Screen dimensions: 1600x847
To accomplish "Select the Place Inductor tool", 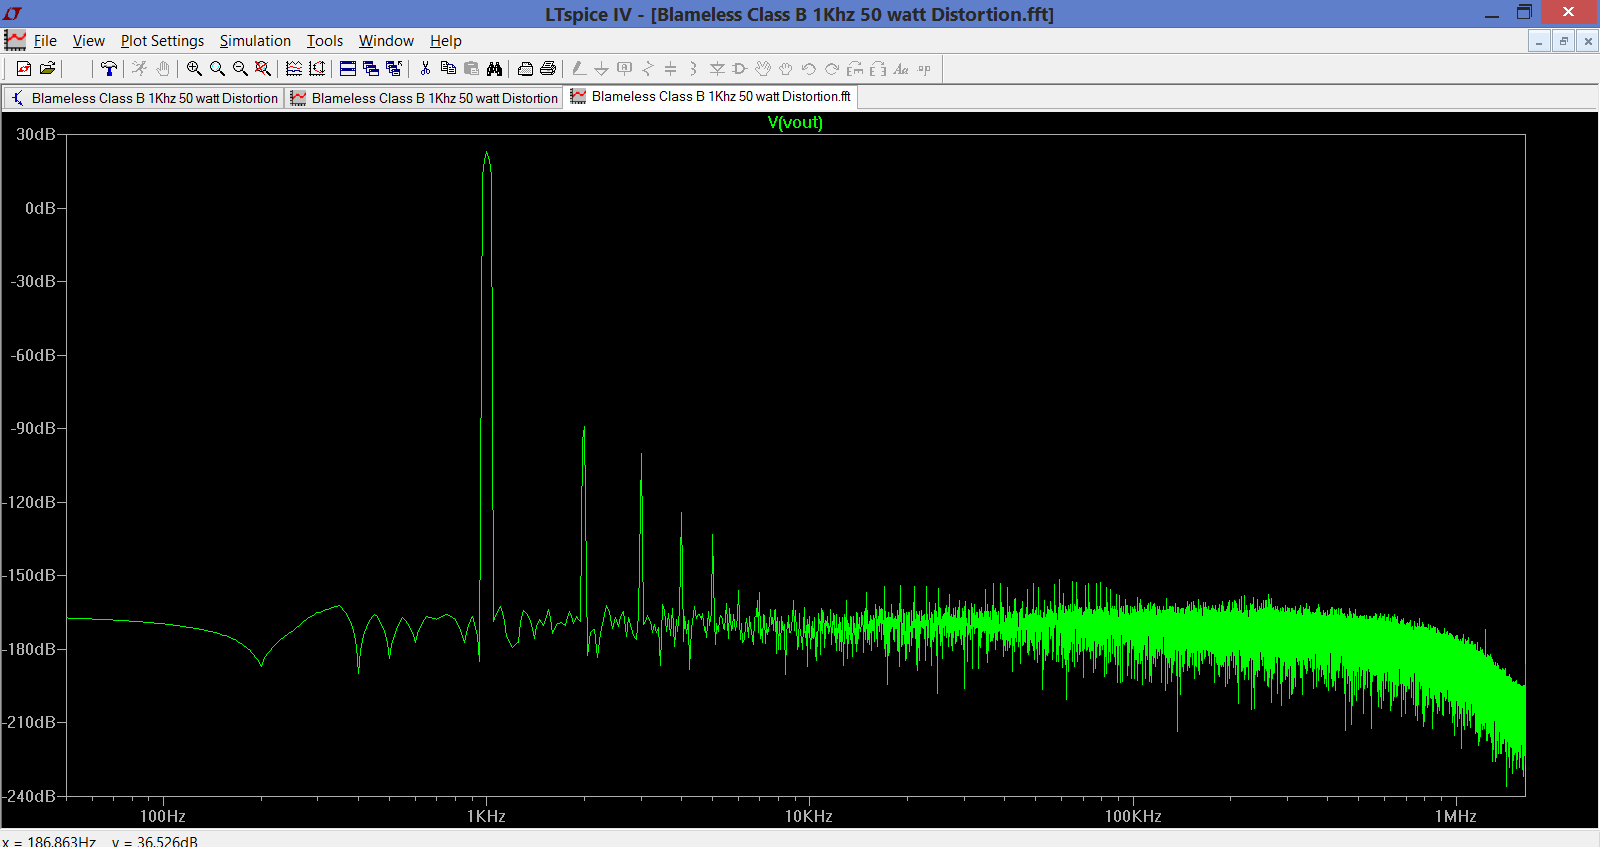I will [693, 69].
